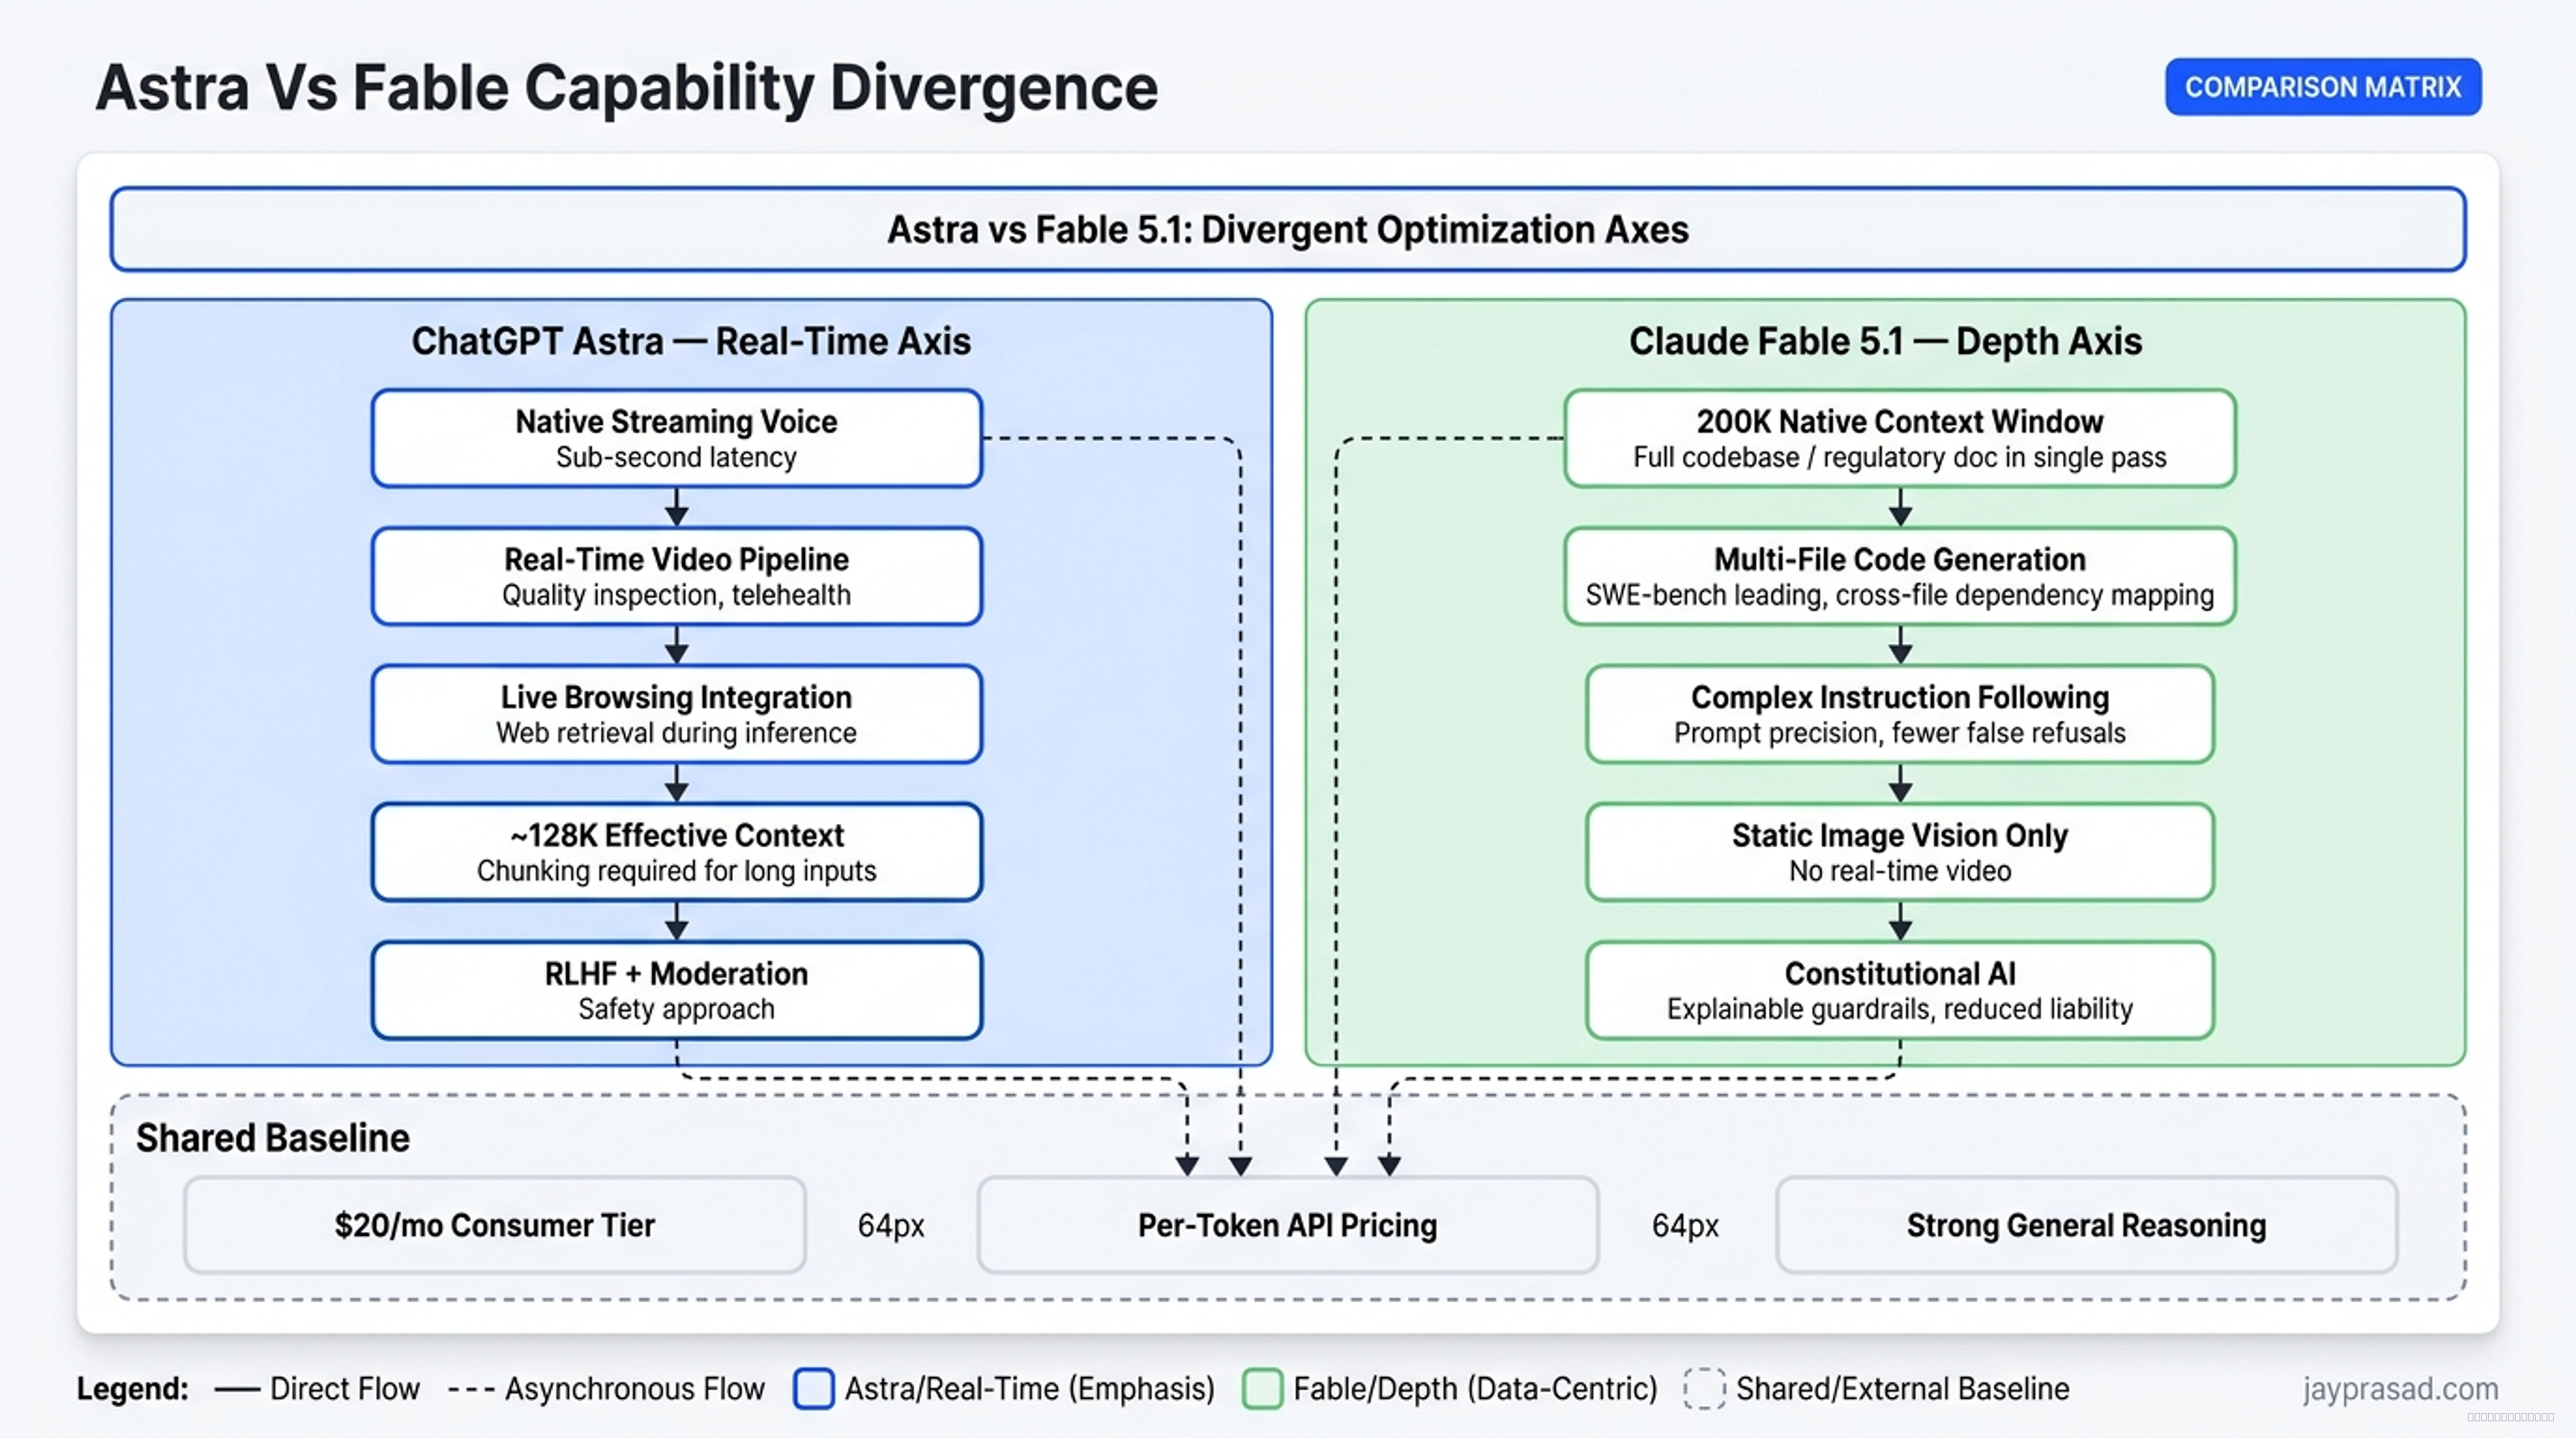Click the COMPARISON MATRIX badge
Screen dimensions: 2576x1438
2322,87
